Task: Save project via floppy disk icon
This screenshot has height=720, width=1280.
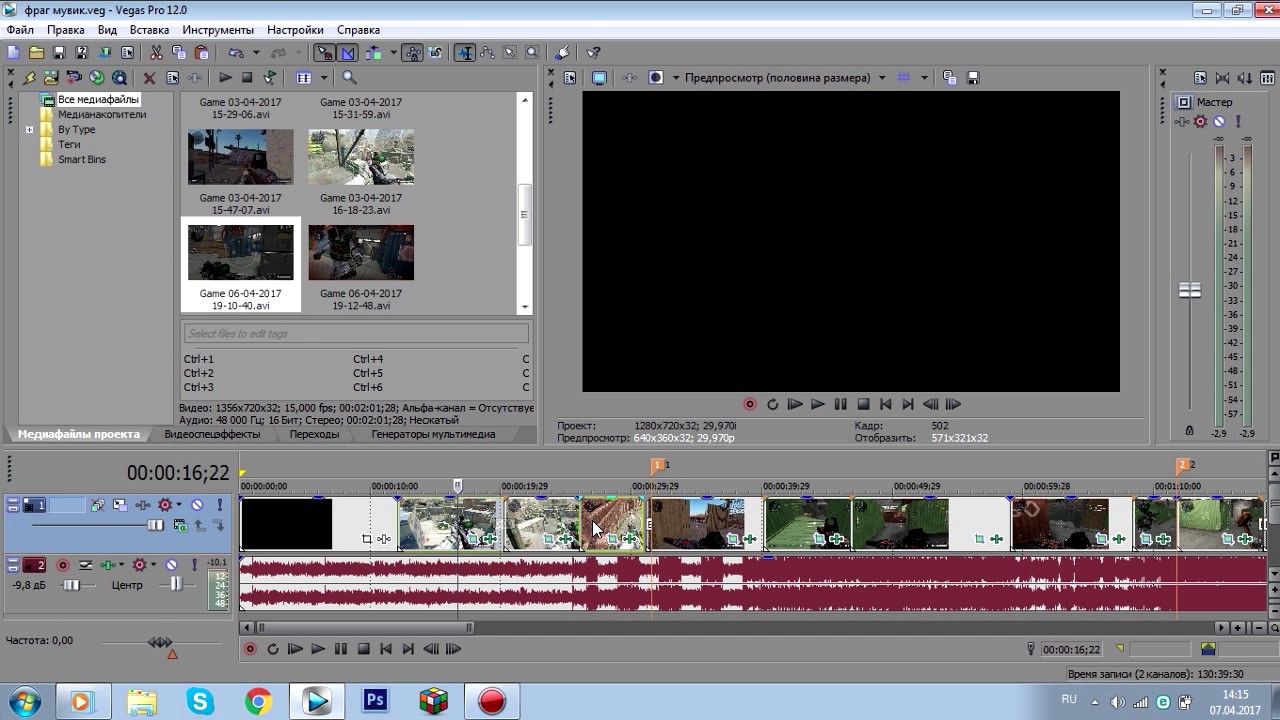Action: [x=59, y=52]
